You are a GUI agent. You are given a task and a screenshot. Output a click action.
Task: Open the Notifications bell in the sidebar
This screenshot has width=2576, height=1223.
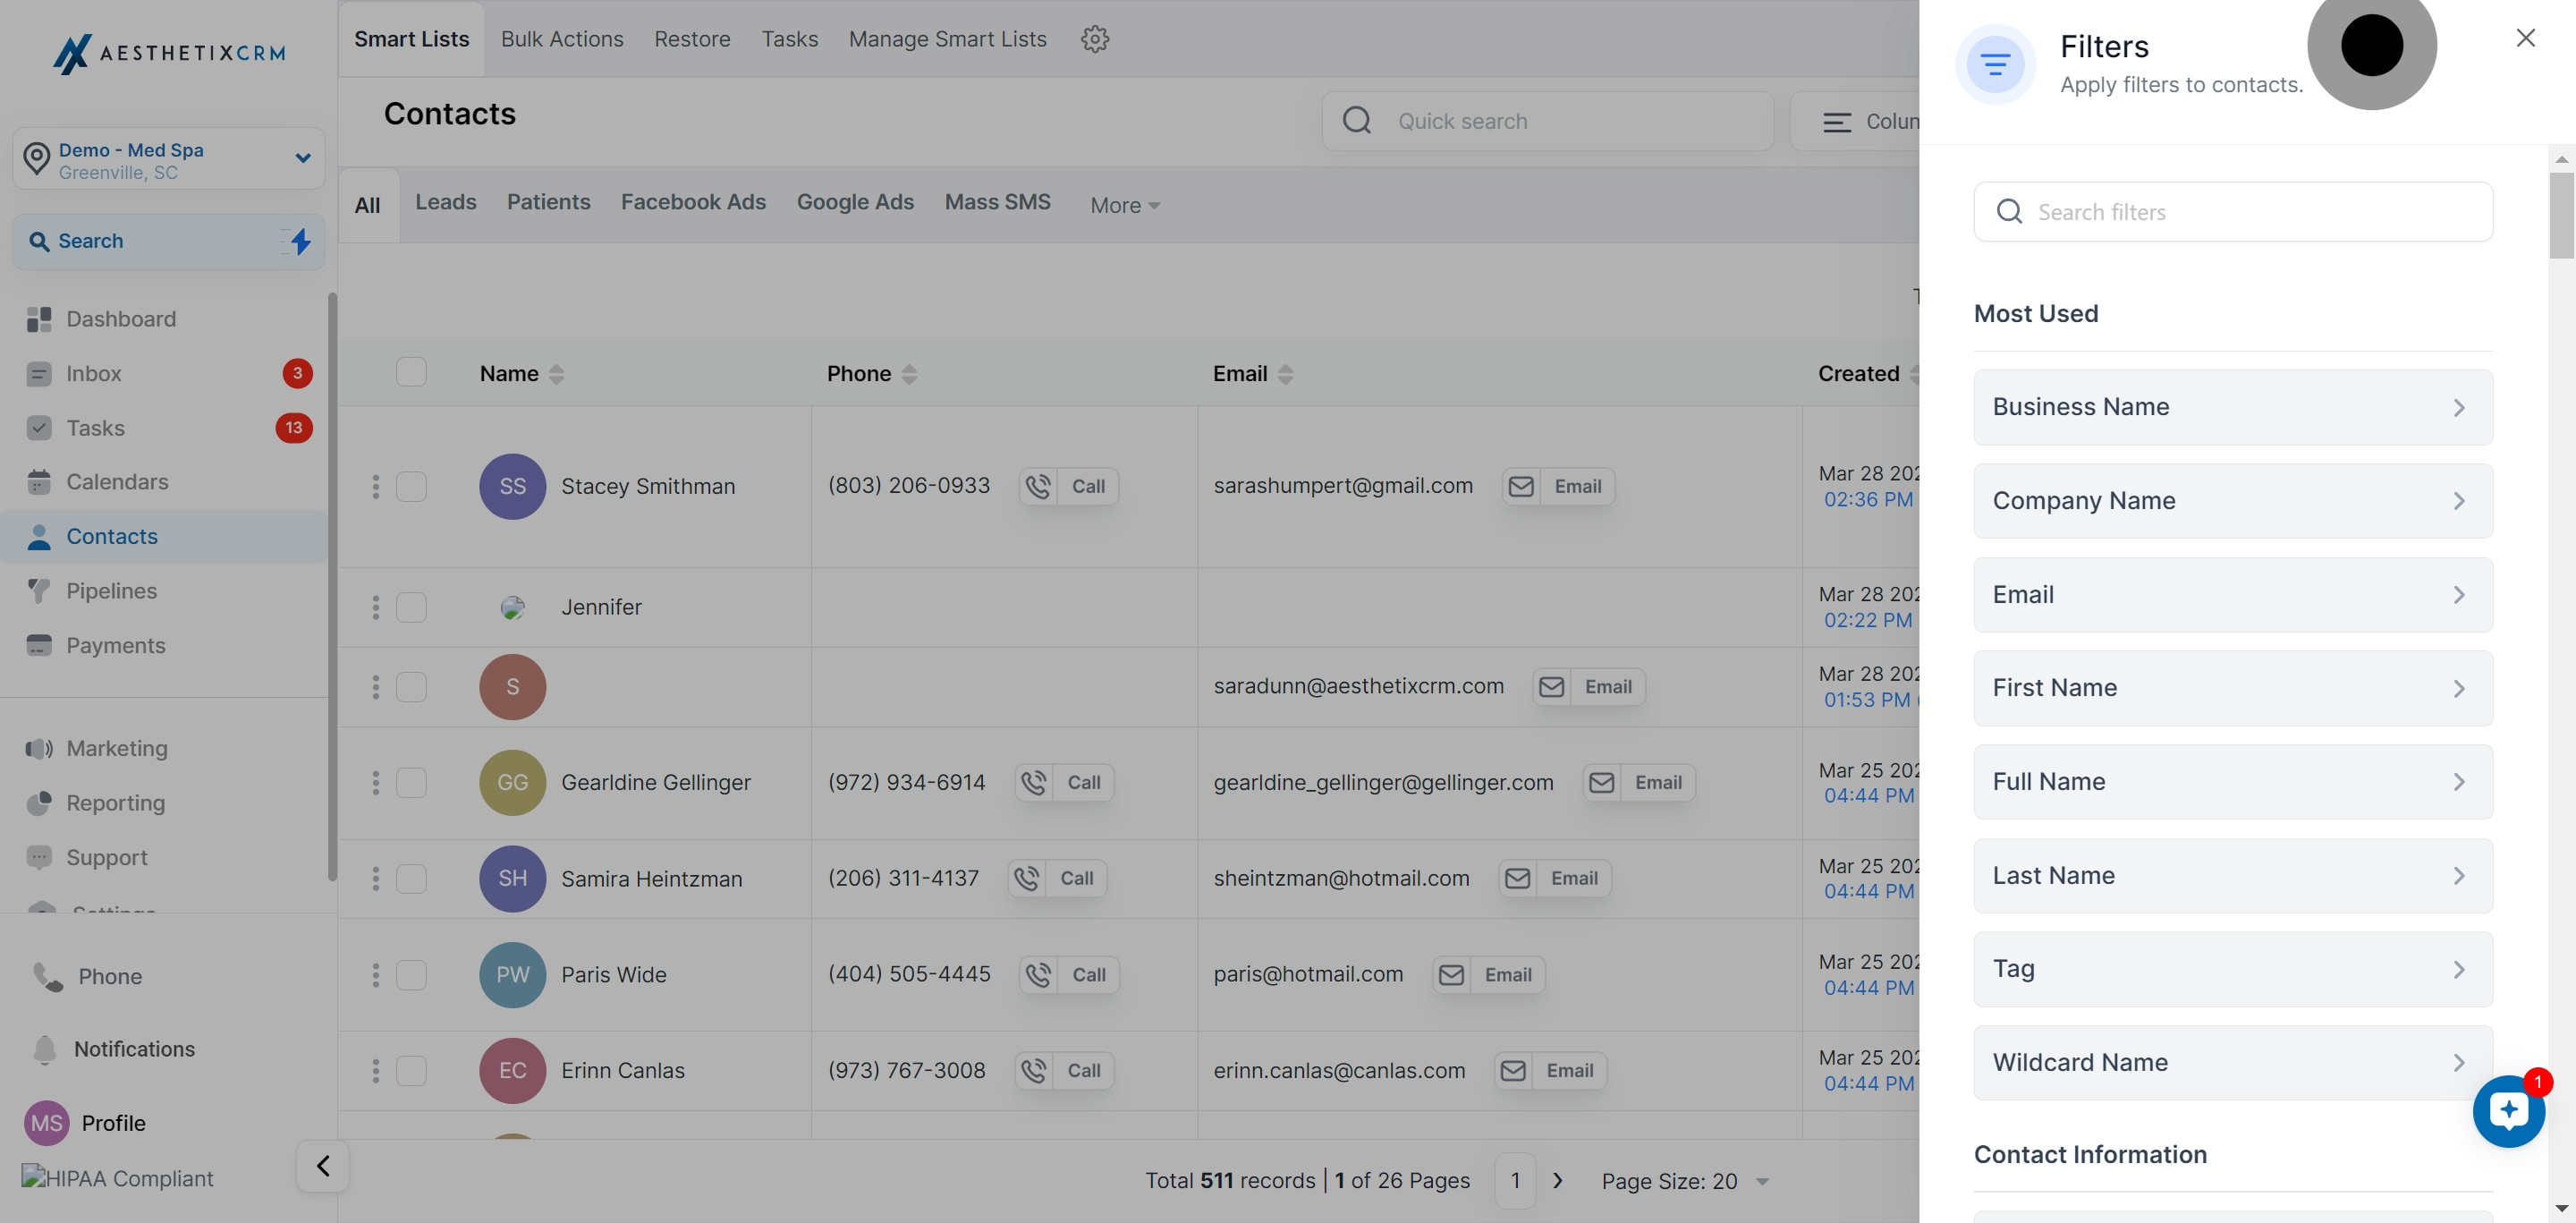pyautogui.click(x=45, y=1049)
